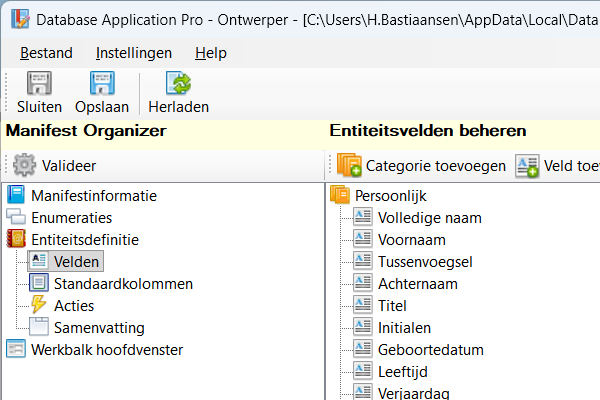The width and height of the screenshot is (600, 400).
Task: Click the Valideer gear icon
Action: (x=24, y=166)
